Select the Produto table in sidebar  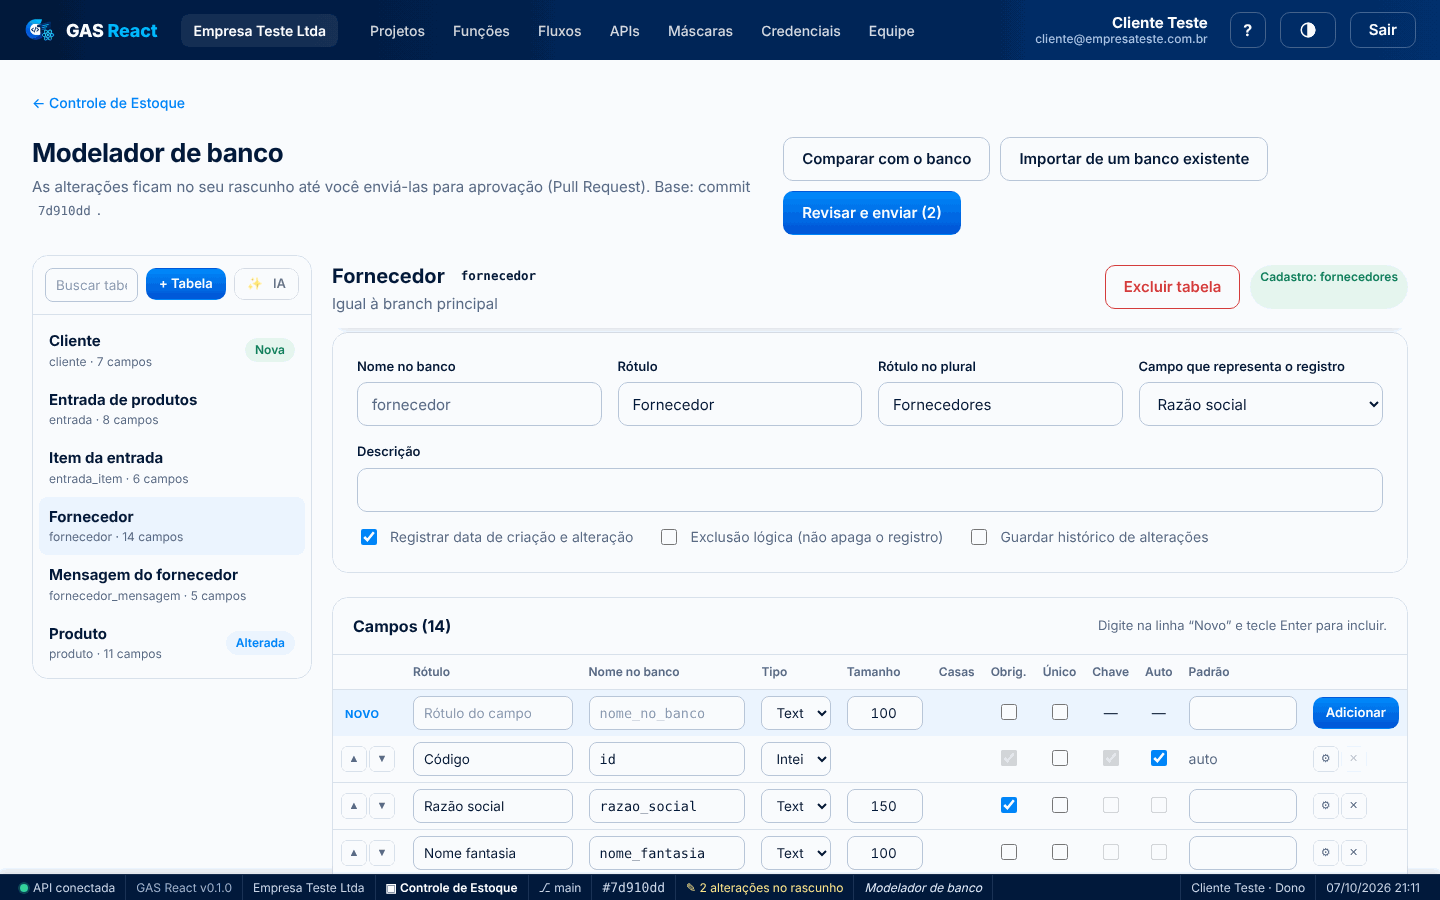172,643
